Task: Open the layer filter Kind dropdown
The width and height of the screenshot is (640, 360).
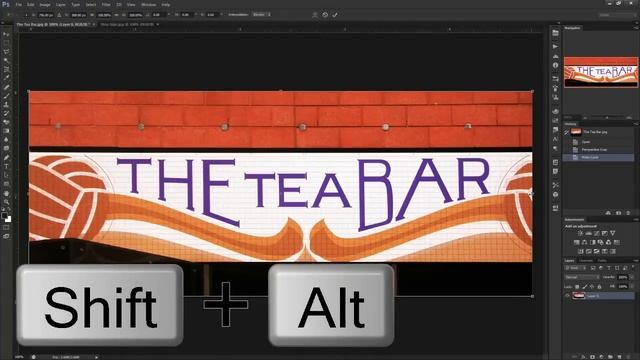Action: click(x=575, y=268)
